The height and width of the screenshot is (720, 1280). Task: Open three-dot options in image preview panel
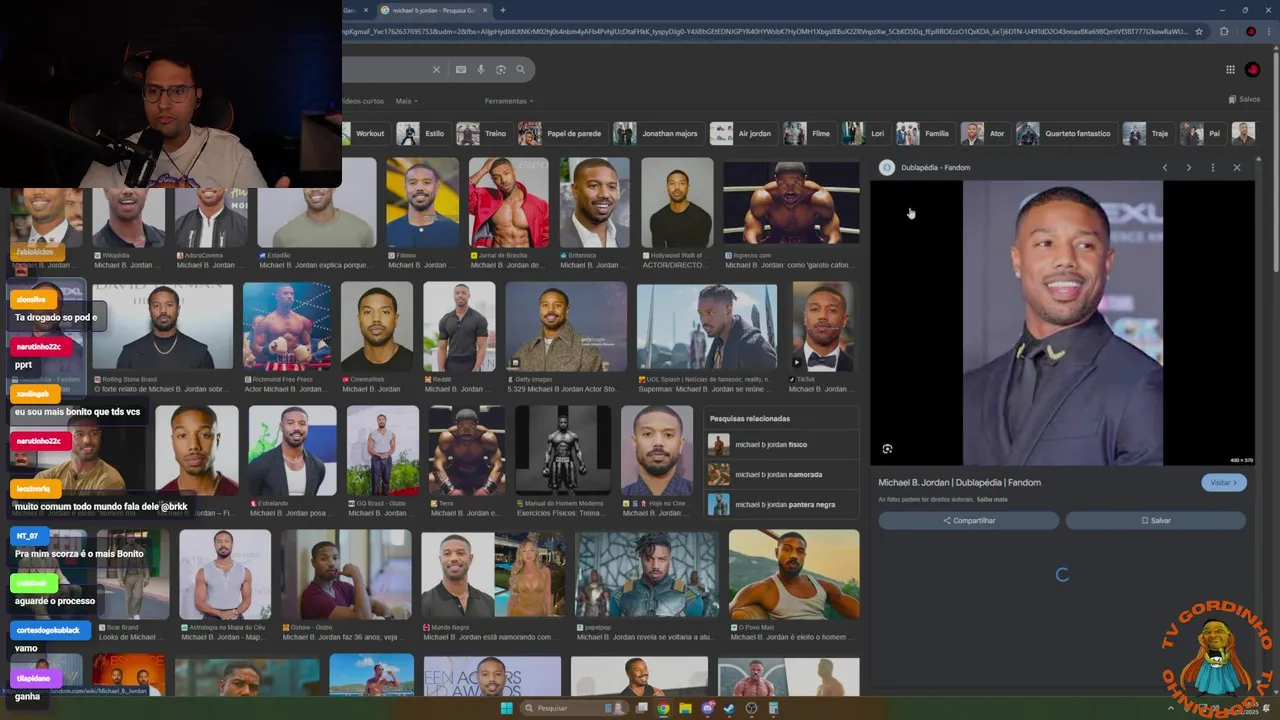[x=1213, y=167]
